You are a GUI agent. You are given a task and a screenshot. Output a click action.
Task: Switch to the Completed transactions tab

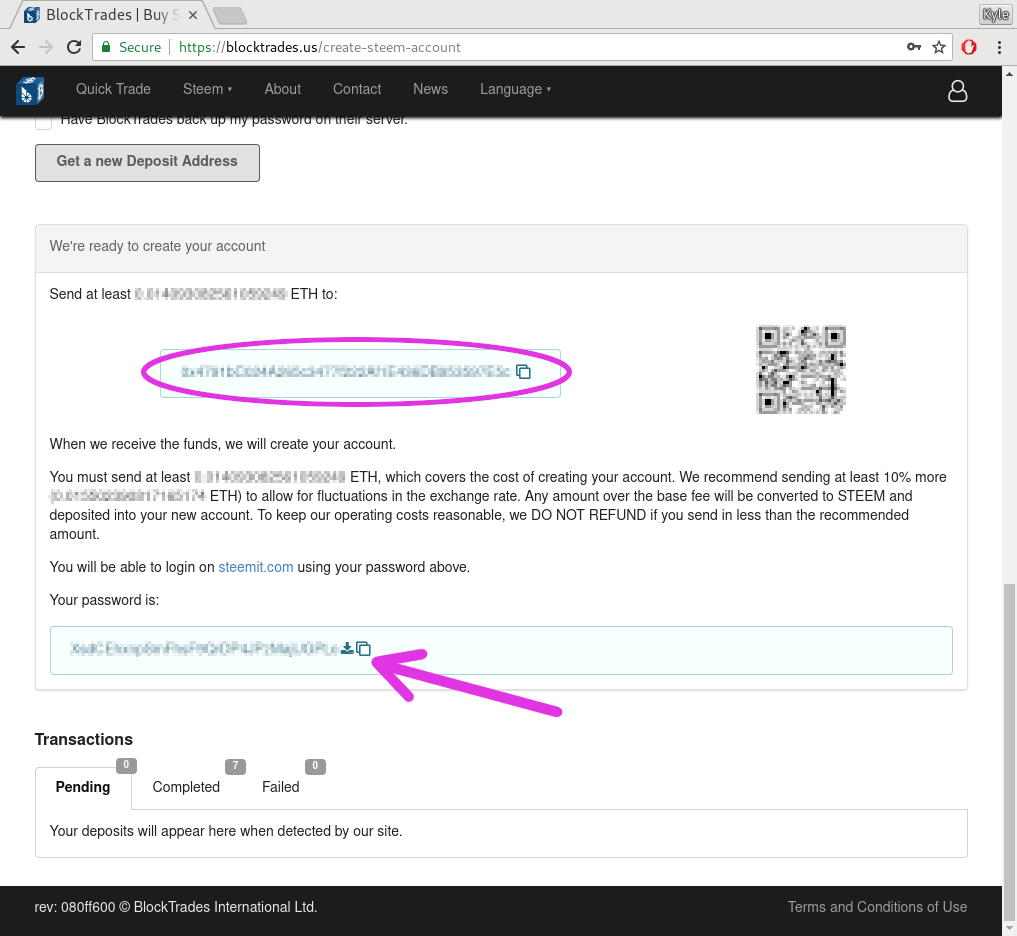(186, 787)
